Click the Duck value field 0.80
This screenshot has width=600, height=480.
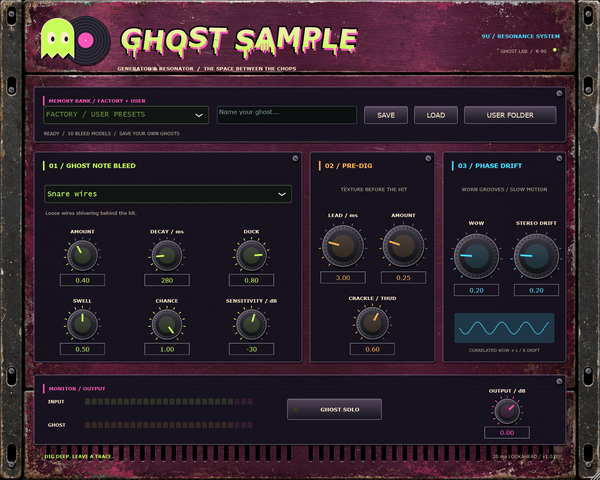(x=251, y=280)
